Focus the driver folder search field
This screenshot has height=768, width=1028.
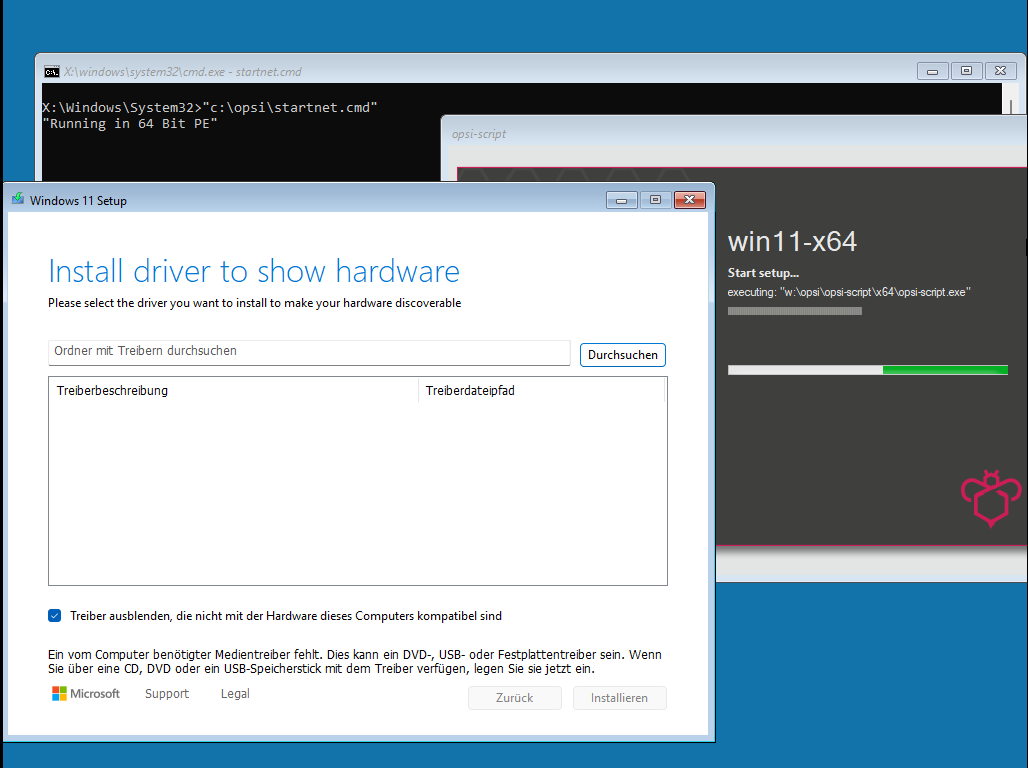tap(309, 352)
